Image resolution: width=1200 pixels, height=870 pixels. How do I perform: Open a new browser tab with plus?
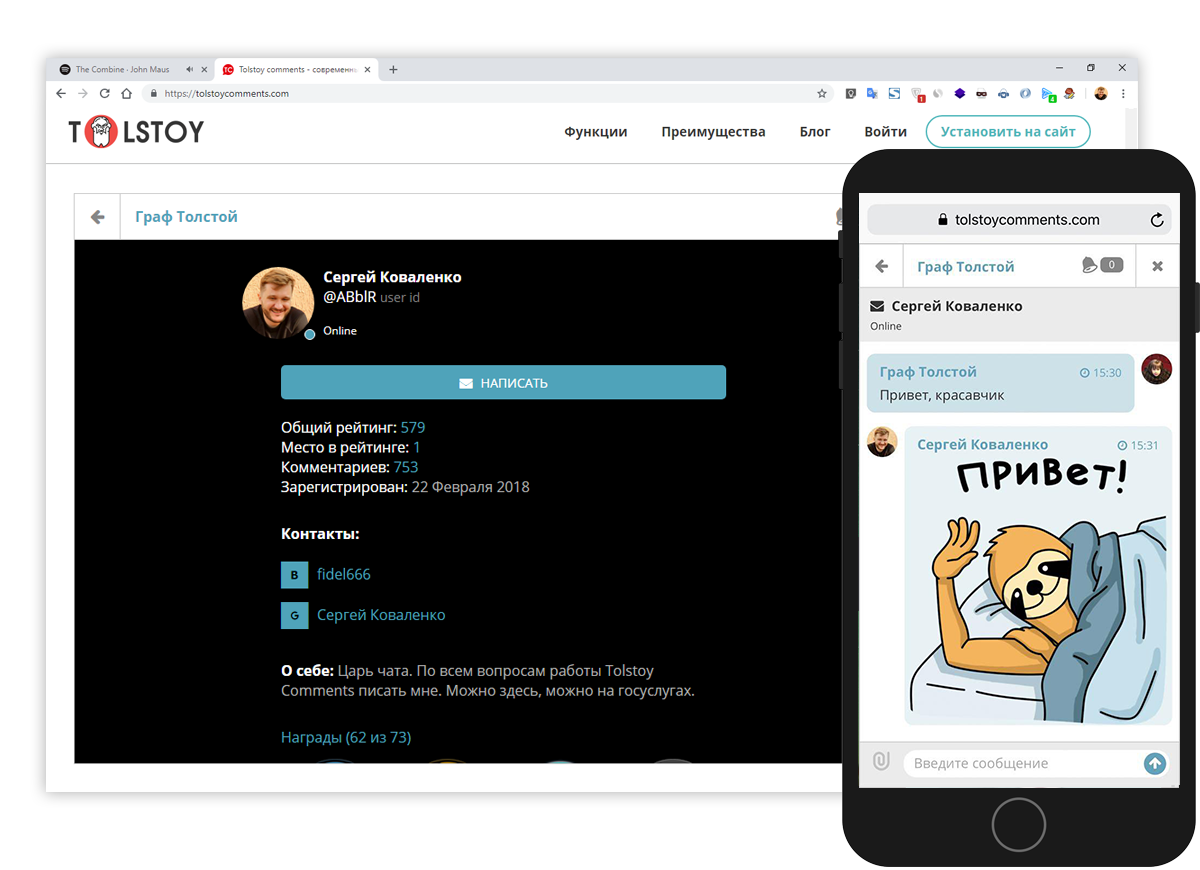pos(393,69)
